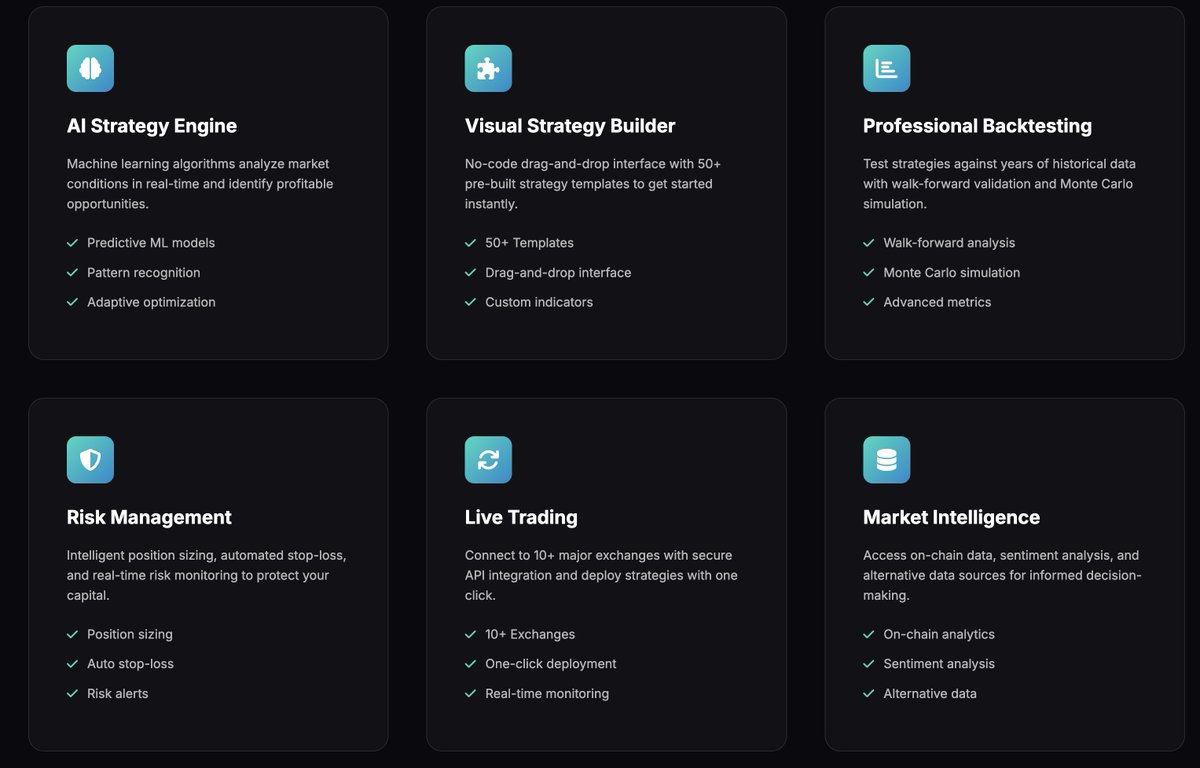Click checkmark beside Alternative data

click(868, 694)
